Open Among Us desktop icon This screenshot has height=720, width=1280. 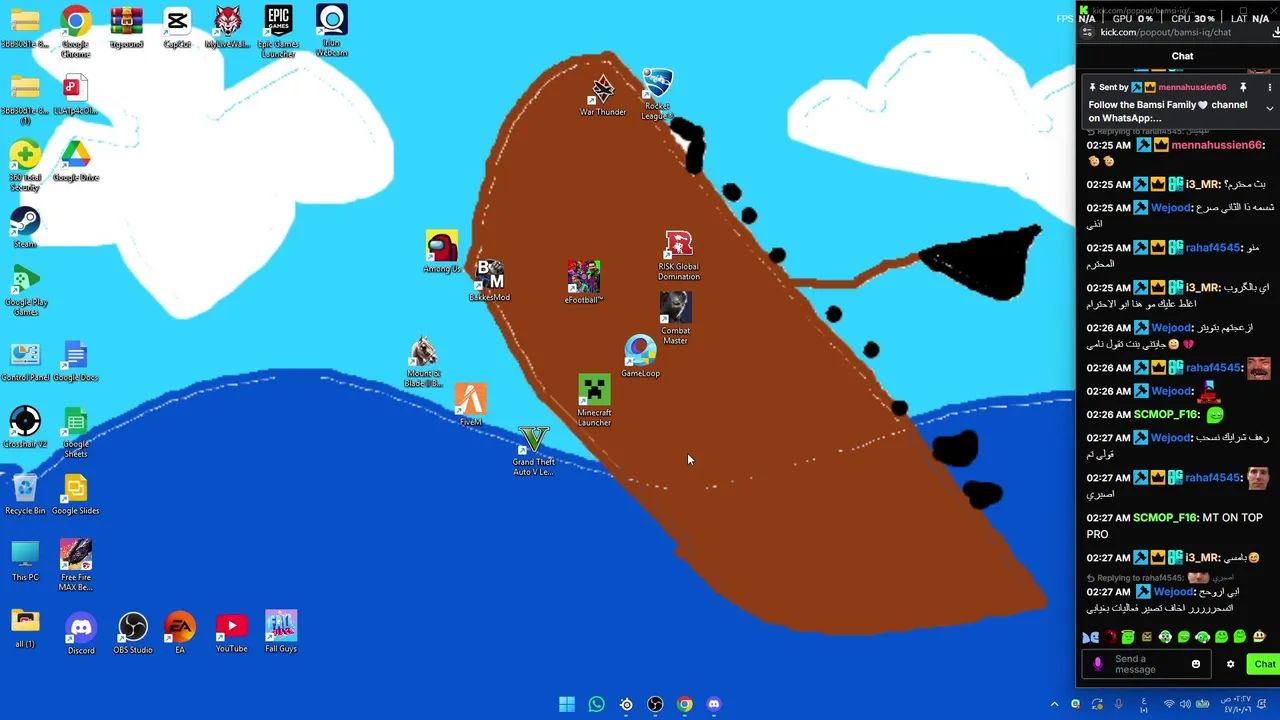(442, 252)
